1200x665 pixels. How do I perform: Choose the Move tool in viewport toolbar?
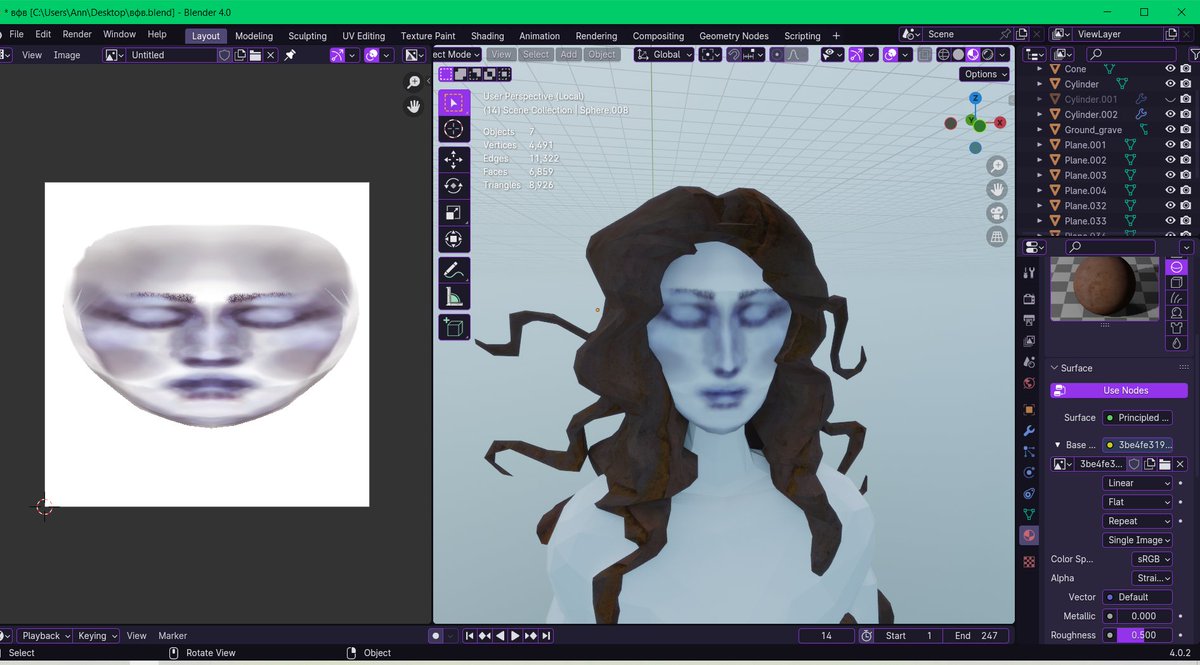453,160
